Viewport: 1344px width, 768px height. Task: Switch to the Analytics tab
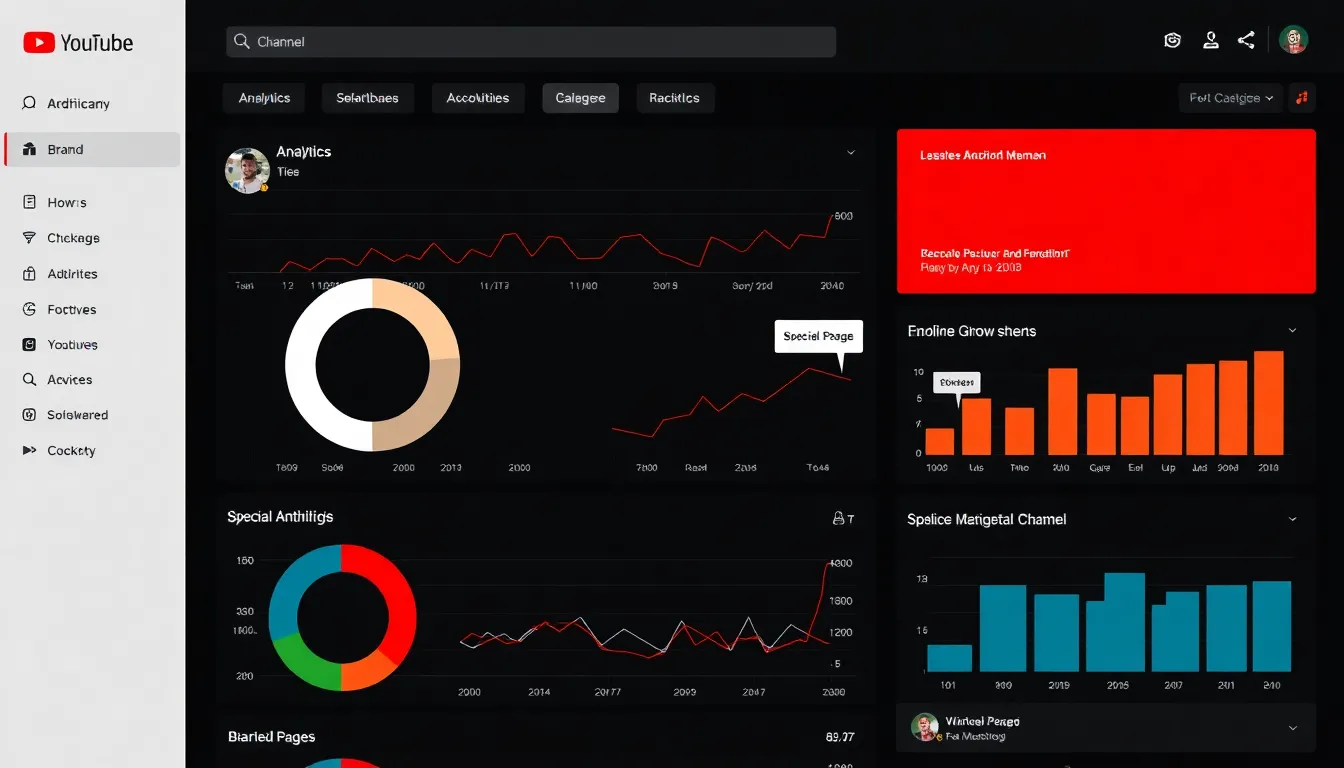click(264, 98)
